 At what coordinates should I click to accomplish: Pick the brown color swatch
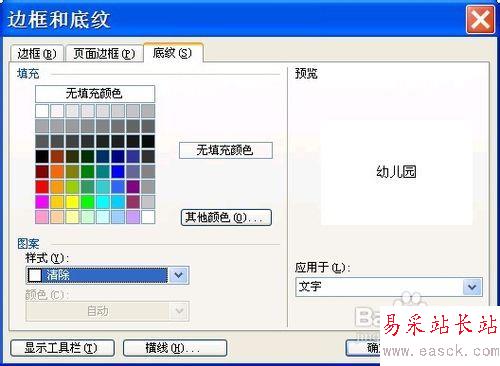(57, 156)
